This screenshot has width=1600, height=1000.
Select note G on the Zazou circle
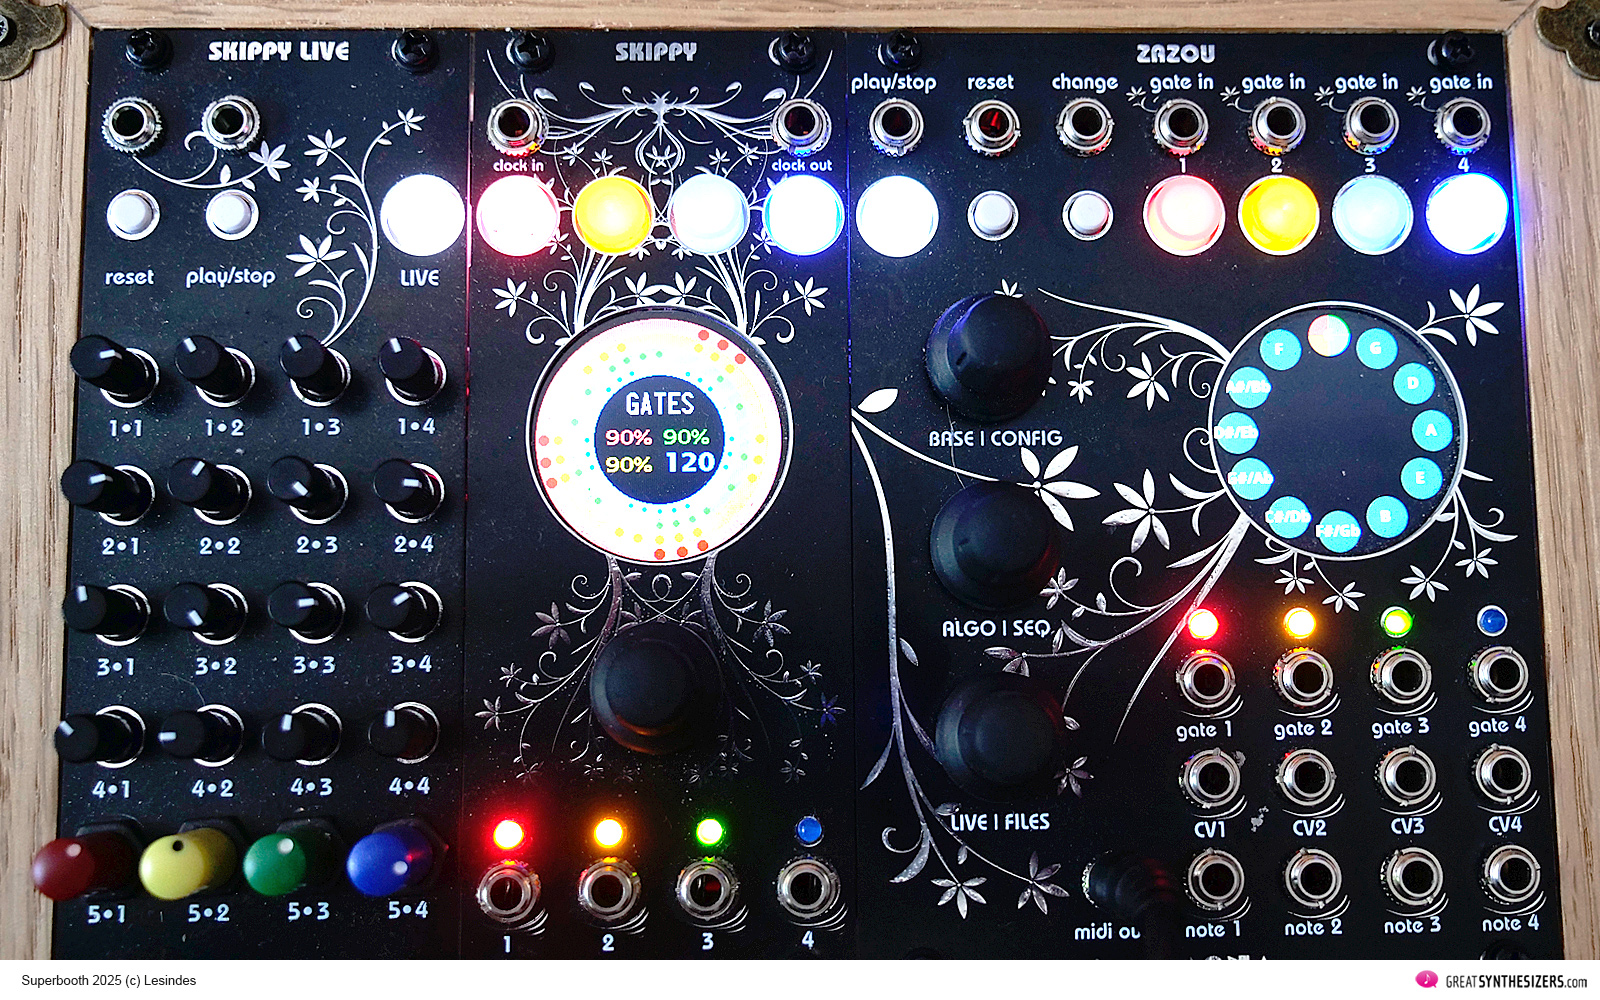pos(1377,348)
